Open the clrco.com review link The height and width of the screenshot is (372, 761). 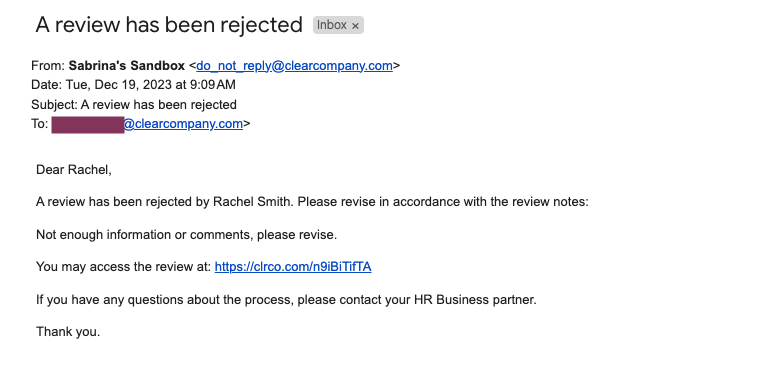pyautogui.click(x=293, y=267)
